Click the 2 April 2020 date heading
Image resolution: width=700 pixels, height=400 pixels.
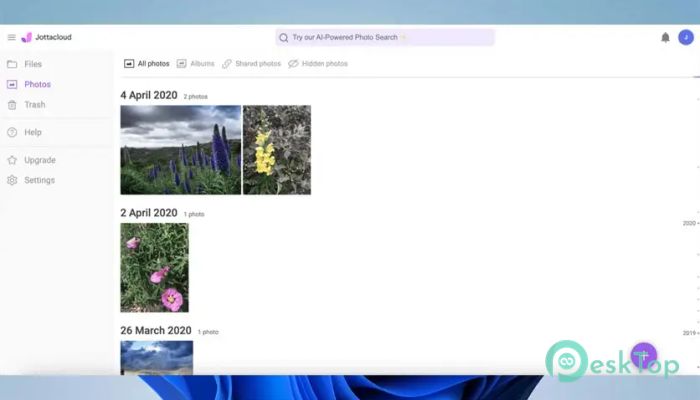(x=149, y=213)
